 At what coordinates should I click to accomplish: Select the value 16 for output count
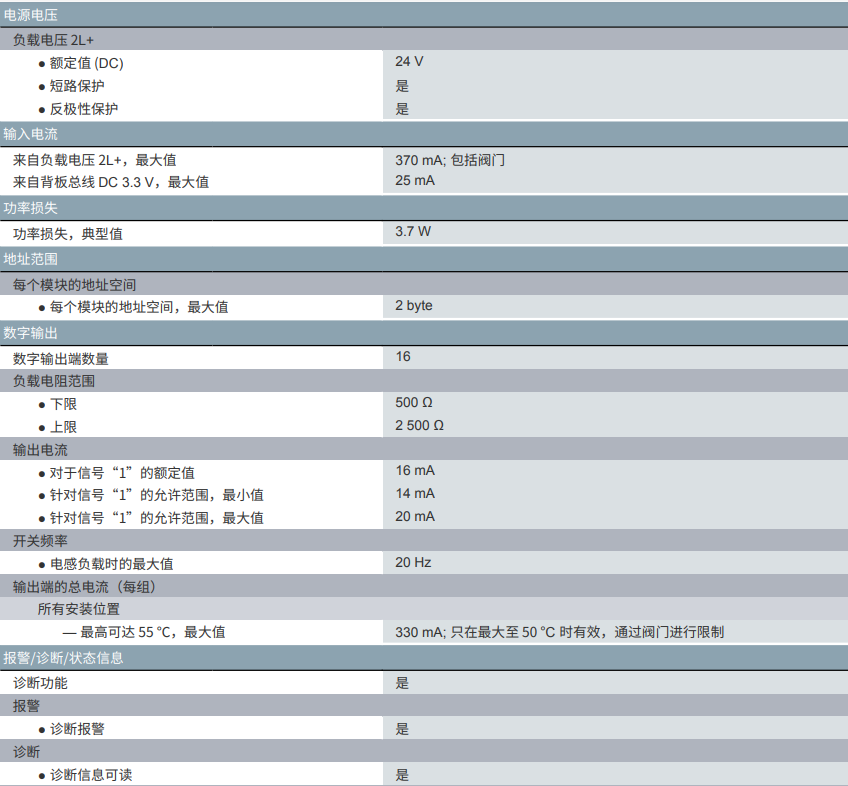click(403, 356)
